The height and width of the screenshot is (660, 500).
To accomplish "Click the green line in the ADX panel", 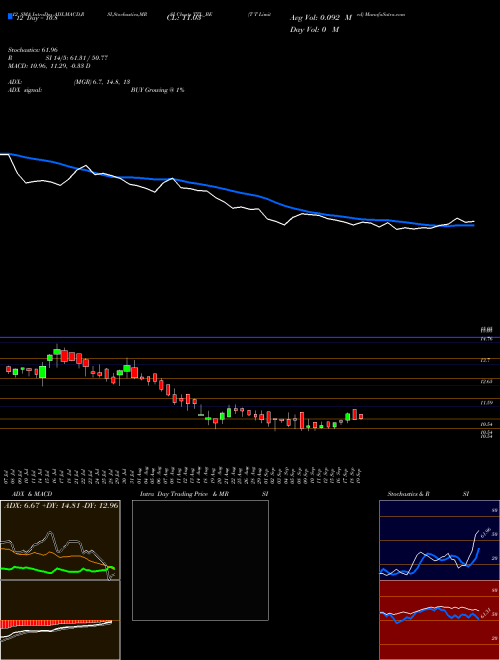I will 57,570.
